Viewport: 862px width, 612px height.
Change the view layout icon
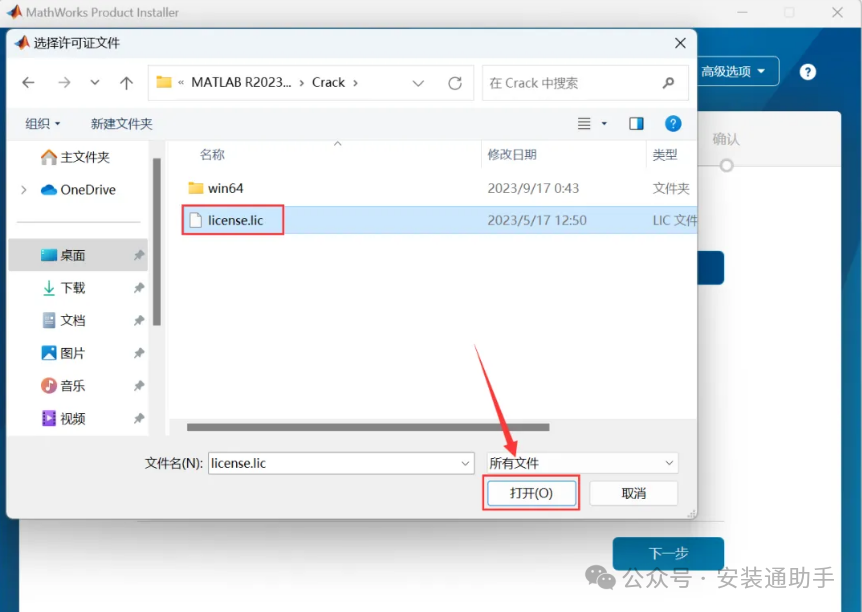click(x=584, y=124)
